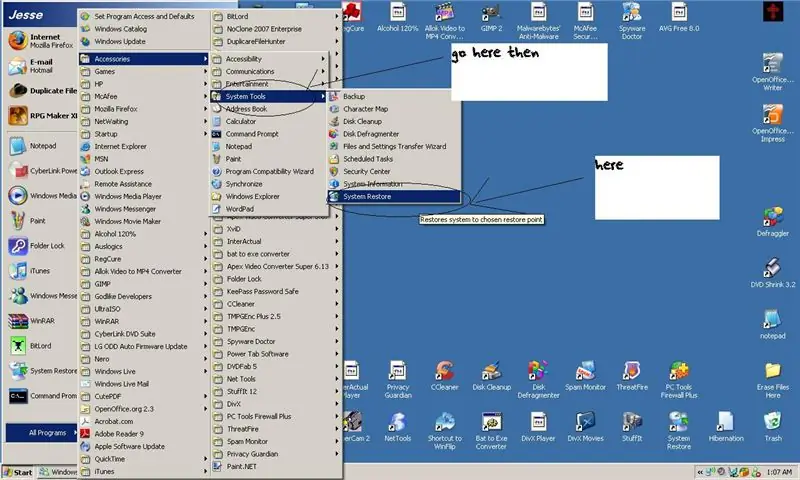The image size is (800, 480).
Task: Open Folder Lock from Start menu left pane
Action: coord(41,246)
